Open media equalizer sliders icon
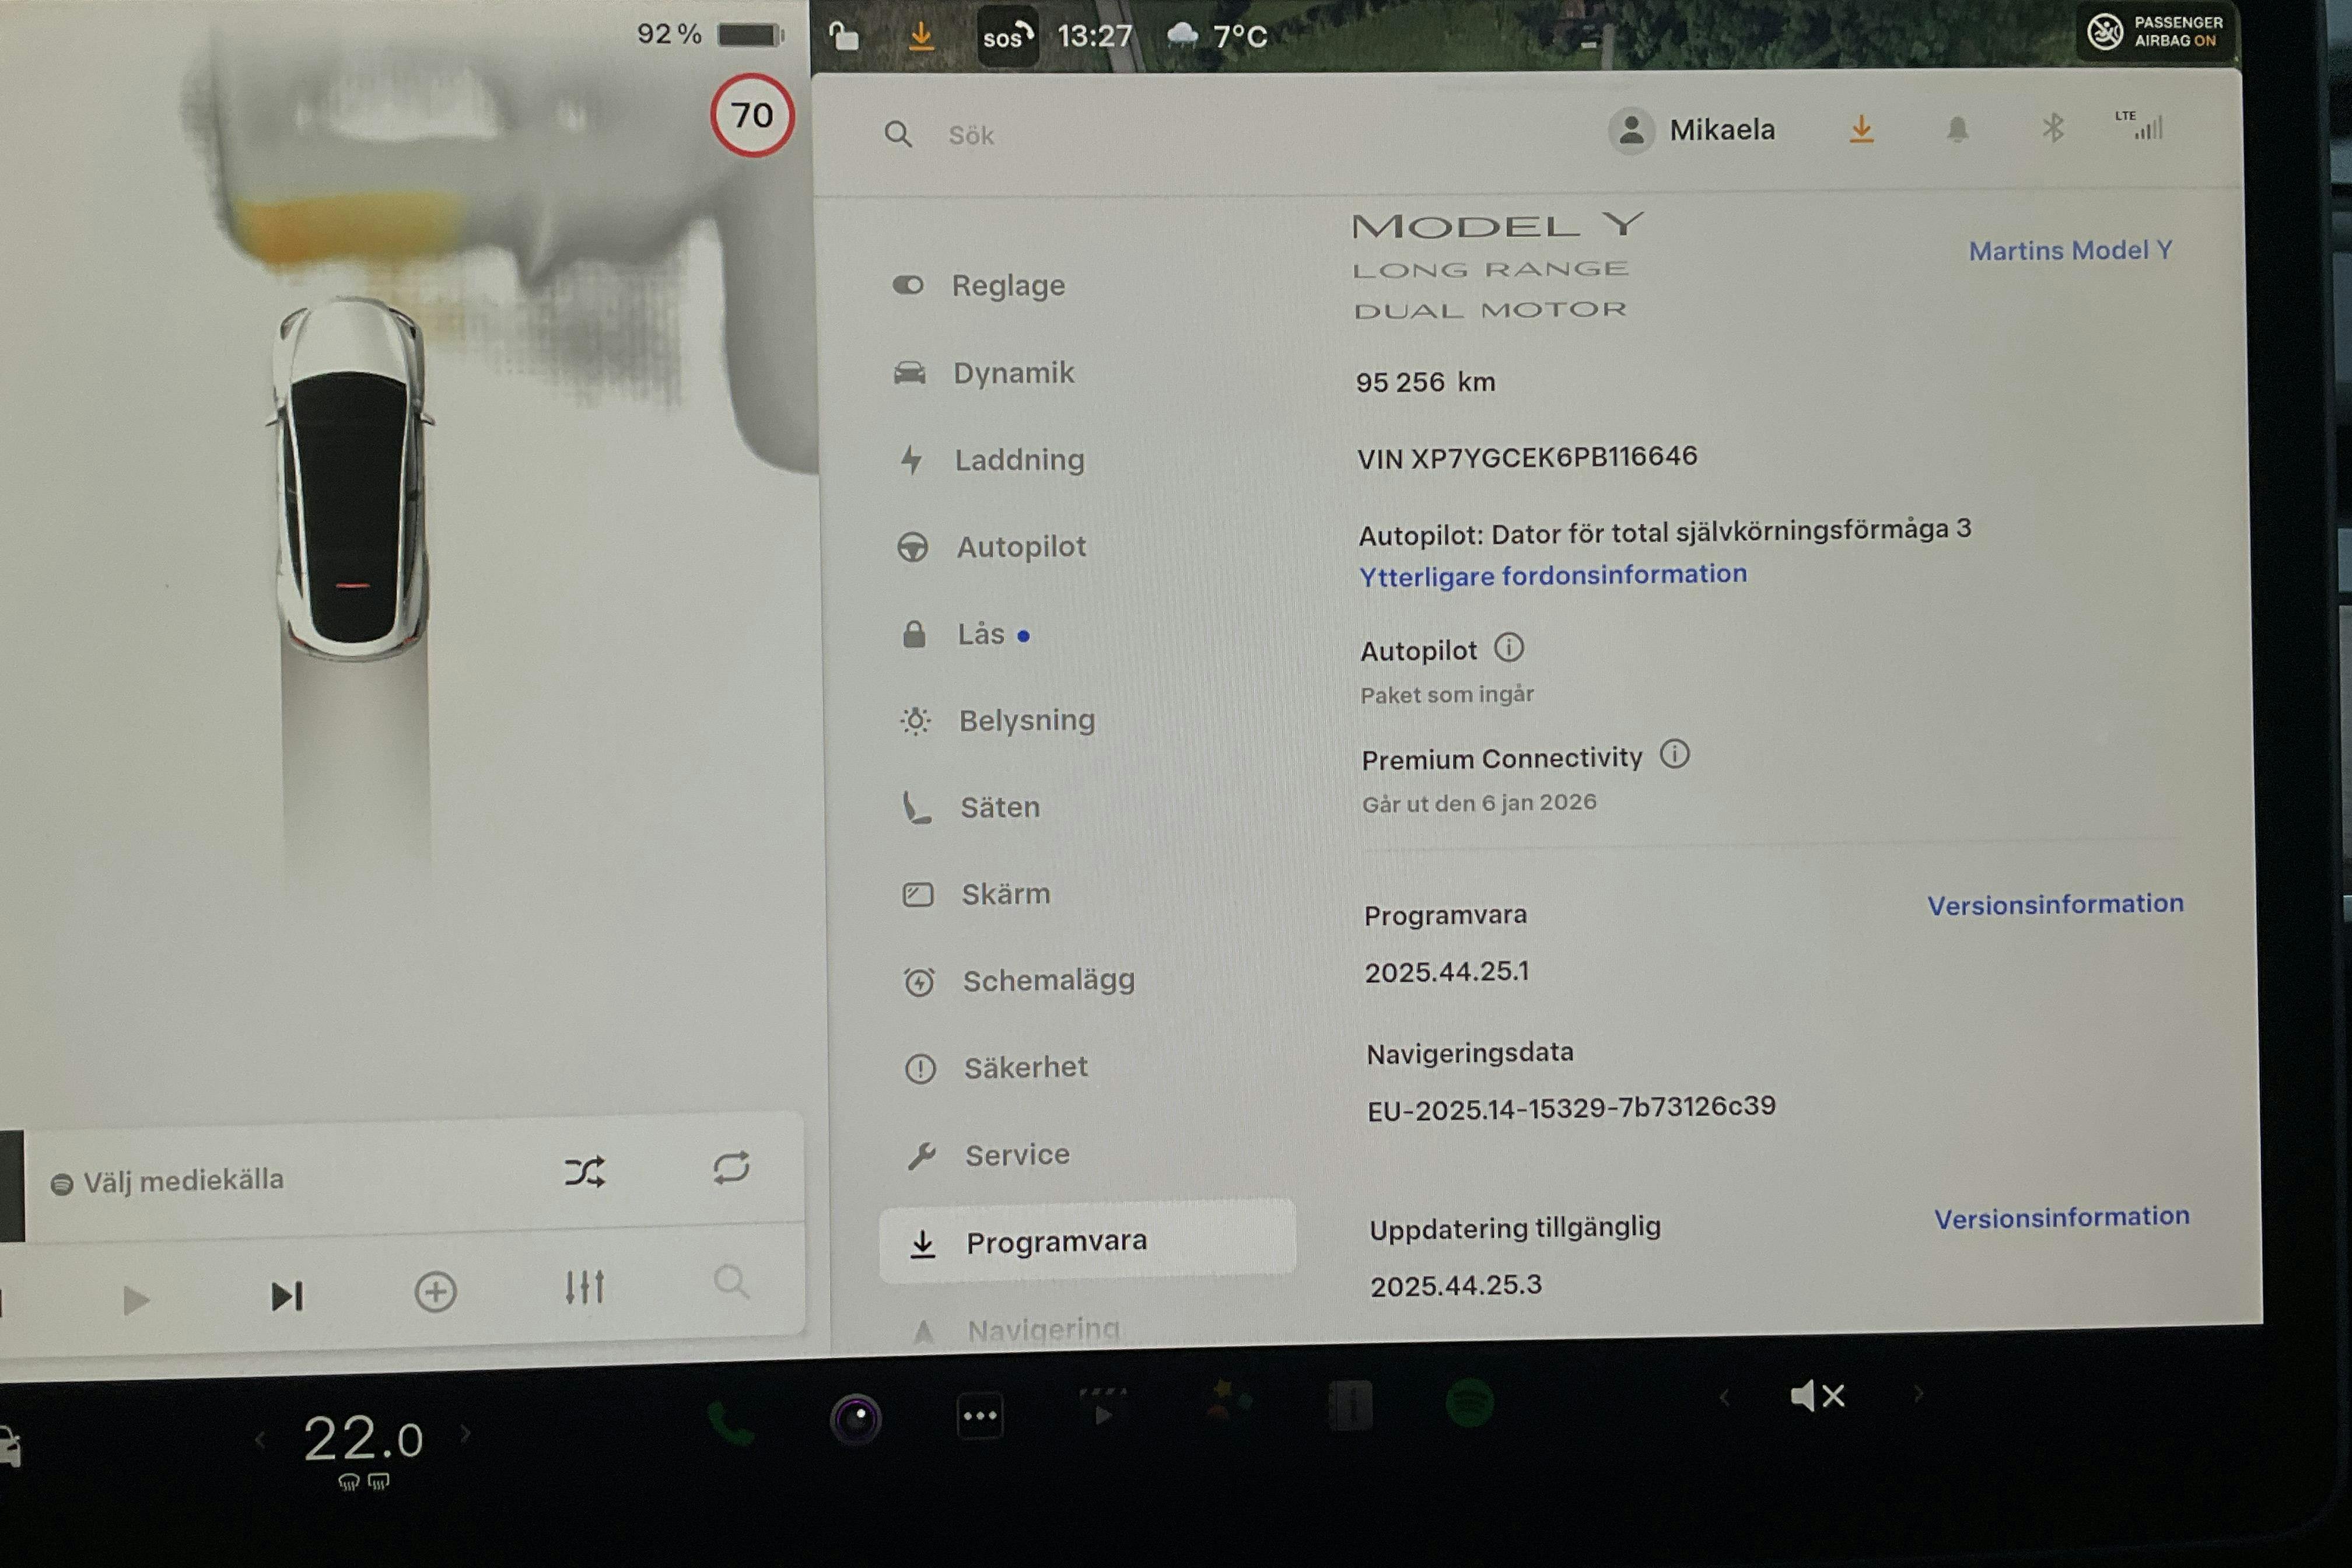 coord(584,1287)
